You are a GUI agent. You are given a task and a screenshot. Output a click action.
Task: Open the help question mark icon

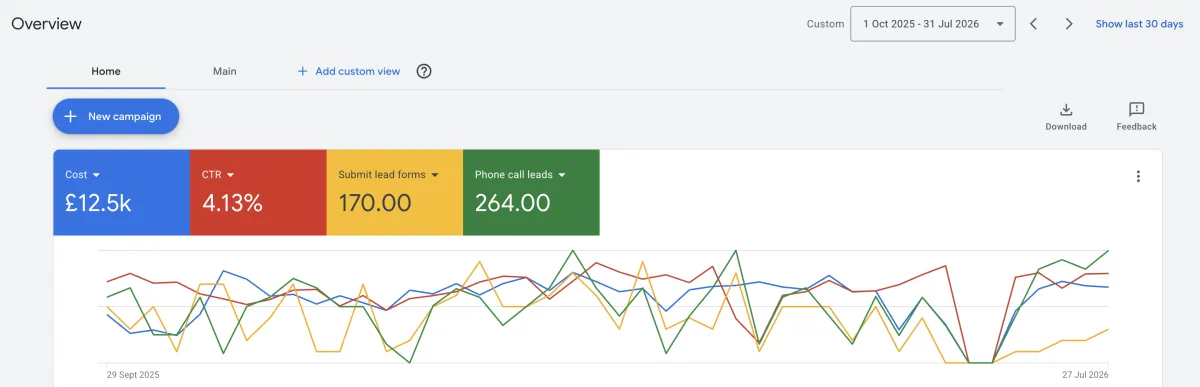coord(424,71)
